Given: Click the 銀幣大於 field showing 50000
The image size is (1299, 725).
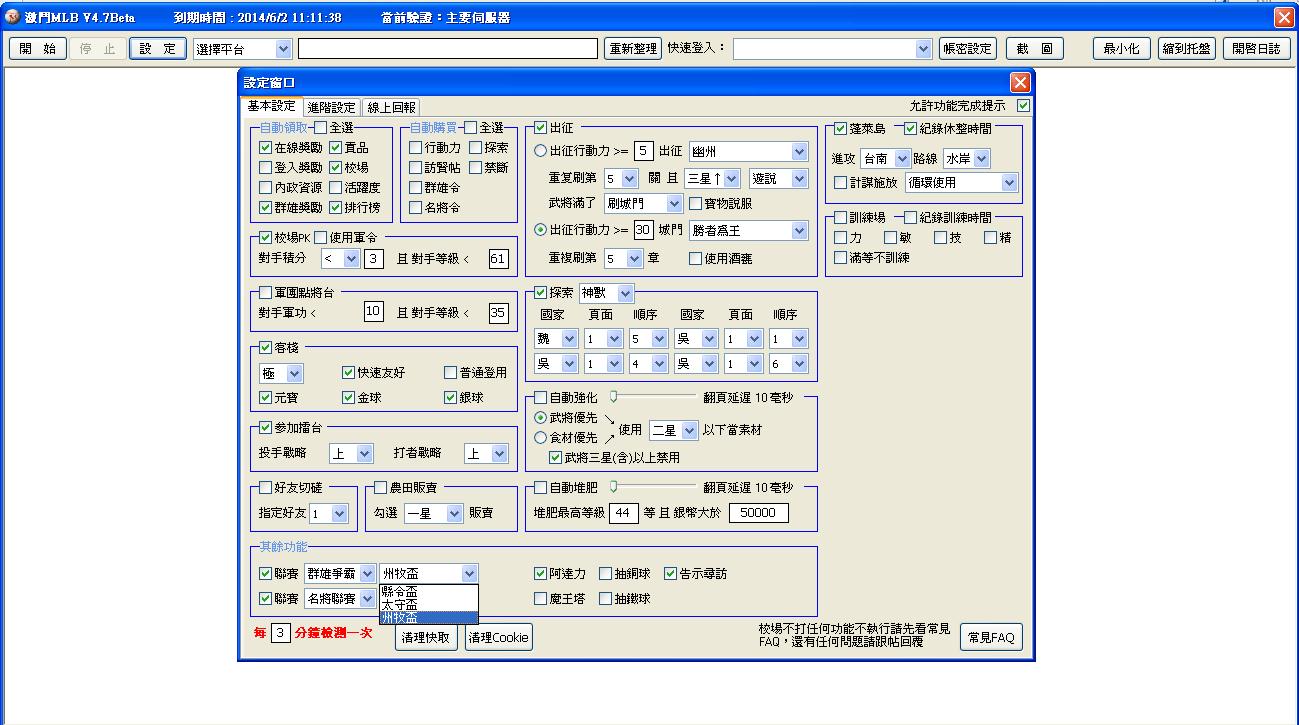Looking at the screenshot, I should coord(758,513).
